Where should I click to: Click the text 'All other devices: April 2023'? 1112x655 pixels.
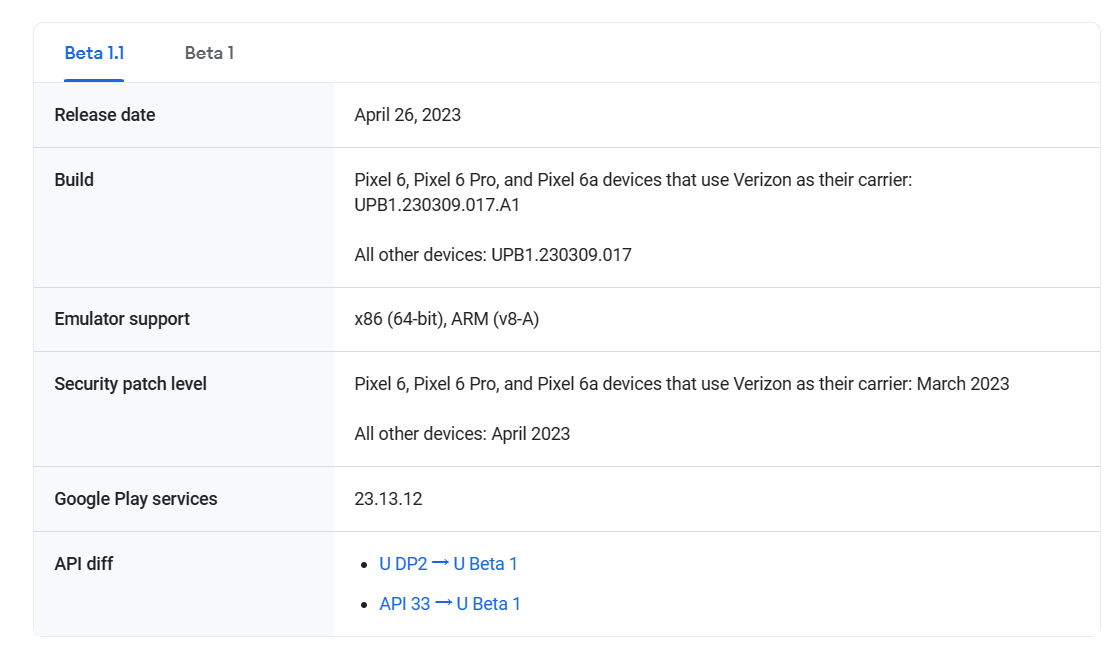tap(462, 434)
